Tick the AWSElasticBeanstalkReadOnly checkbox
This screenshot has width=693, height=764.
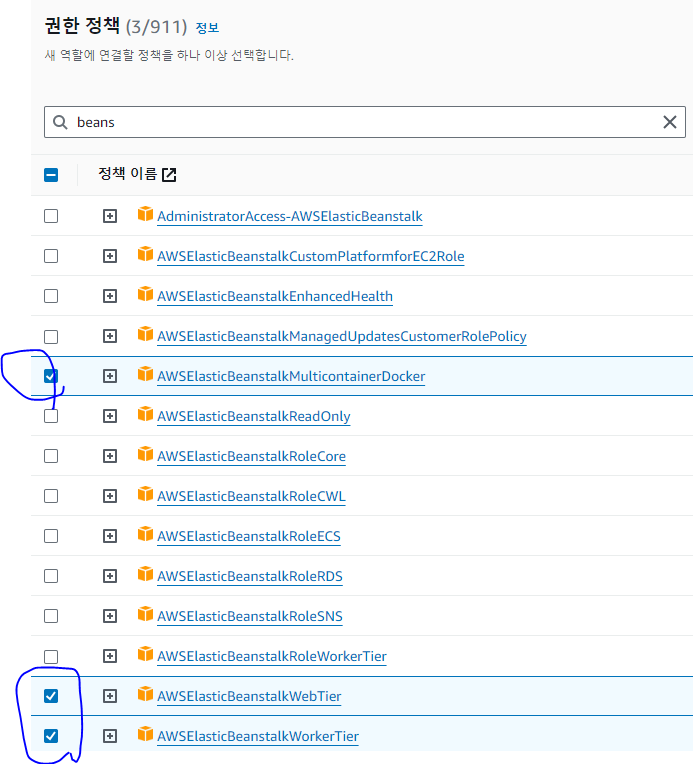[x=51, y=416]
